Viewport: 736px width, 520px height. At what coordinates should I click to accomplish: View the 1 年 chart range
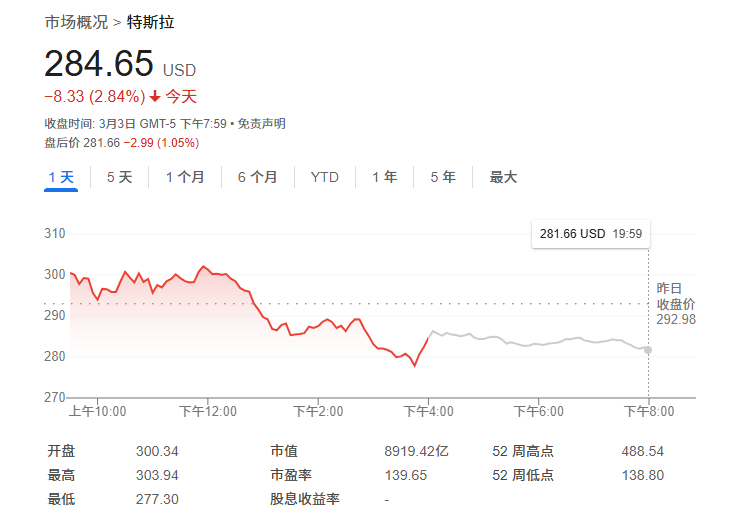(384, 177)
